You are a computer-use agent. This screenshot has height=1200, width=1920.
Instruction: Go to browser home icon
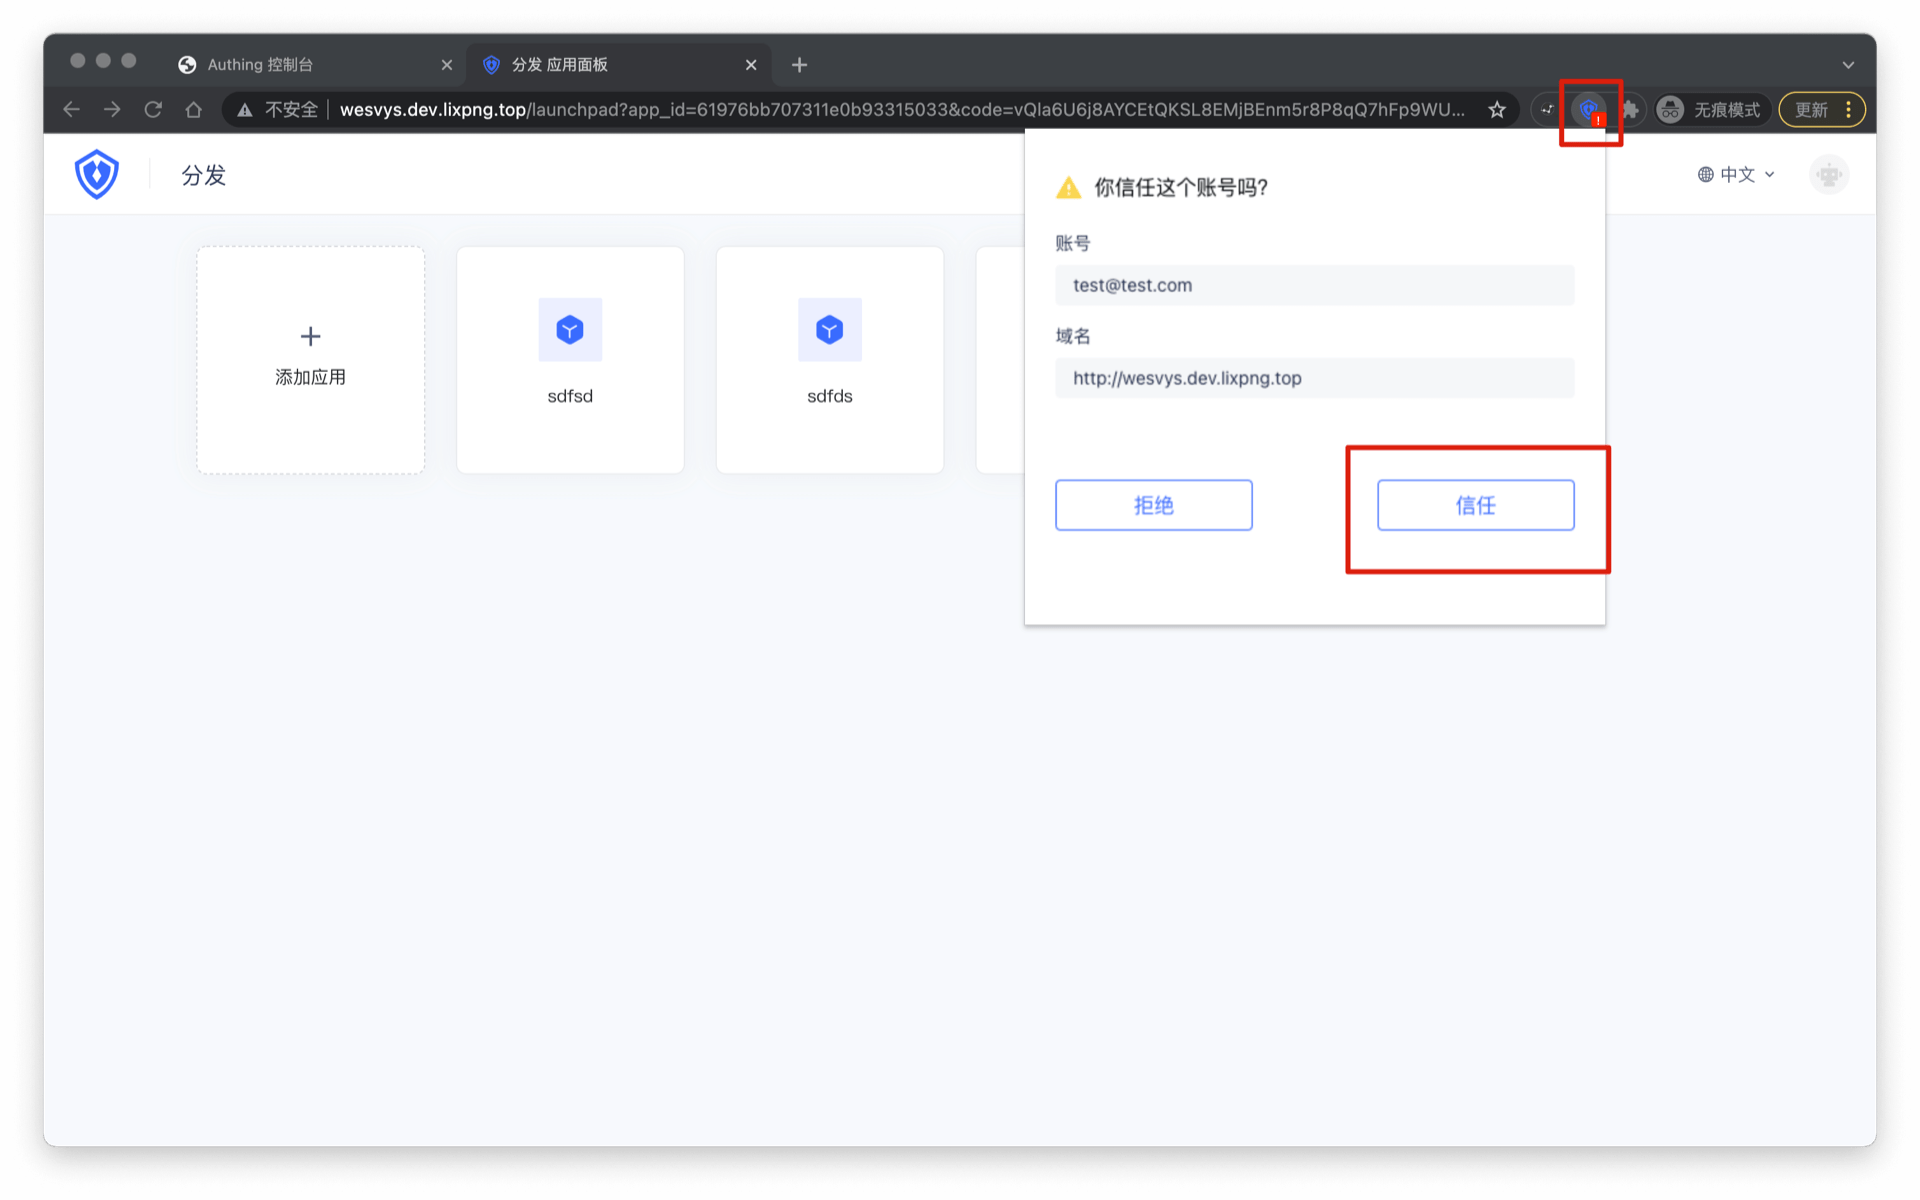pos(193,110)
